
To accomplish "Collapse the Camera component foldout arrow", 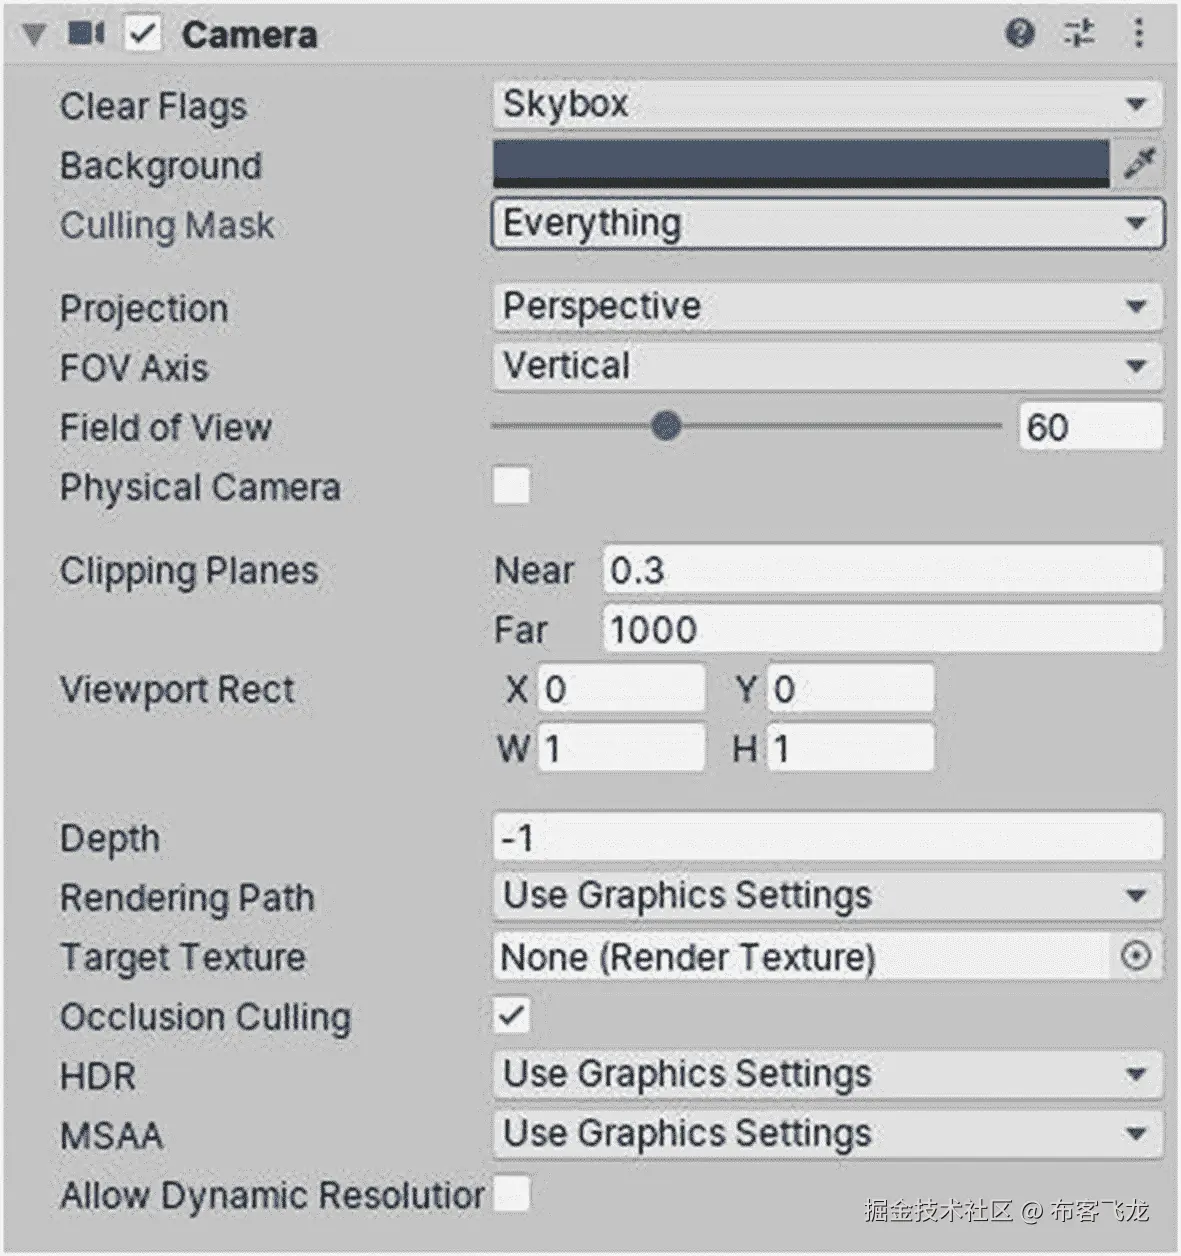I will 34,36.
